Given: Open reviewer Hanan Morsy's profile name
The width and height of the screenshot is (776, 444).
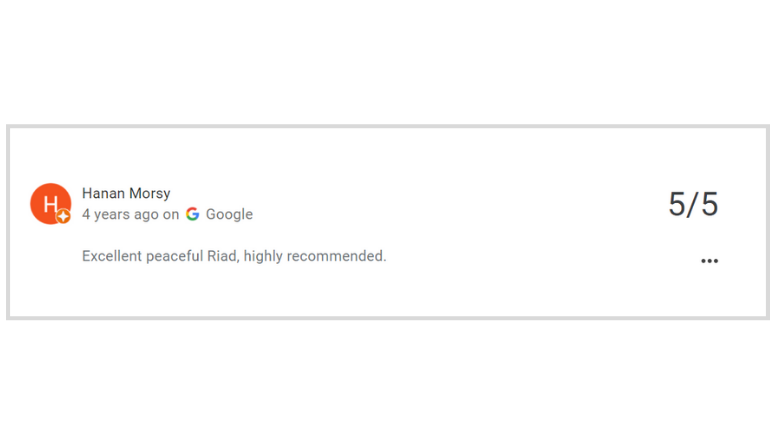Looking at the screenshot, I should pos(126,193).
